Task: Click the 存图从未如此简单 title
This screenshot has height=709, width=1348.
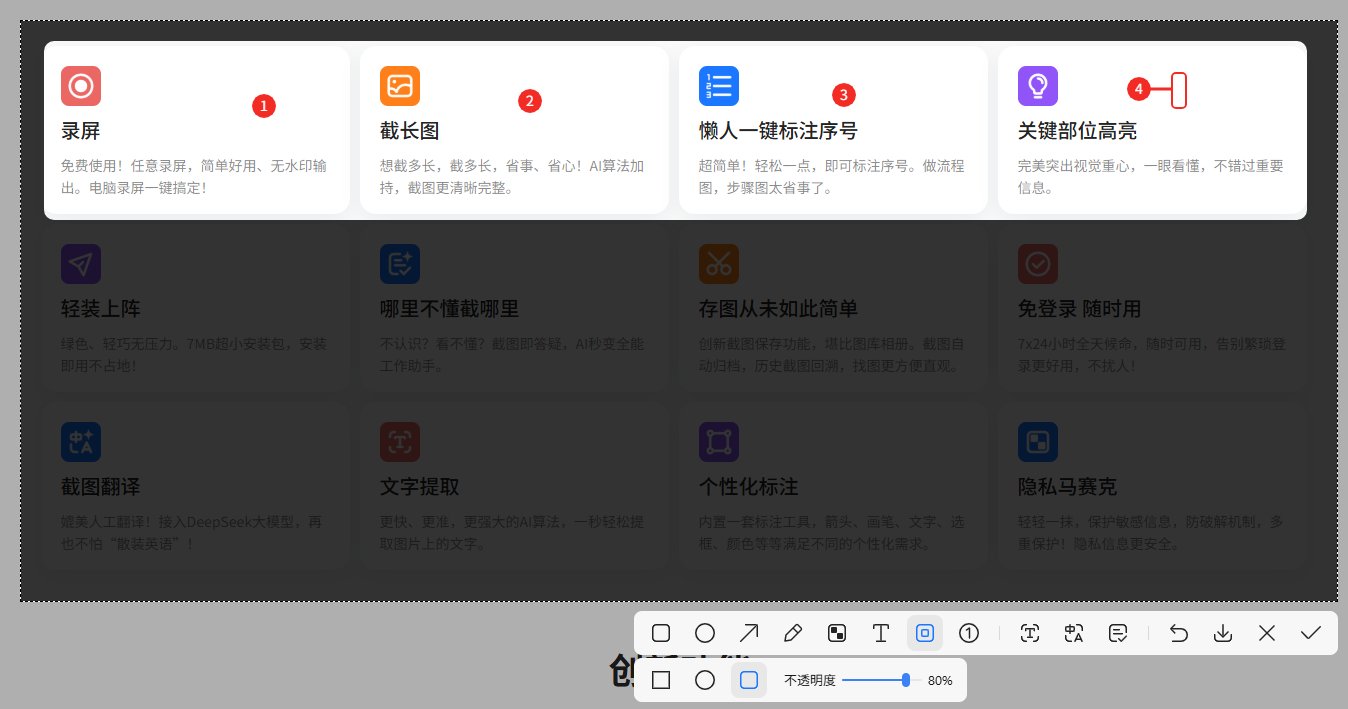Action: pos(778,309)
